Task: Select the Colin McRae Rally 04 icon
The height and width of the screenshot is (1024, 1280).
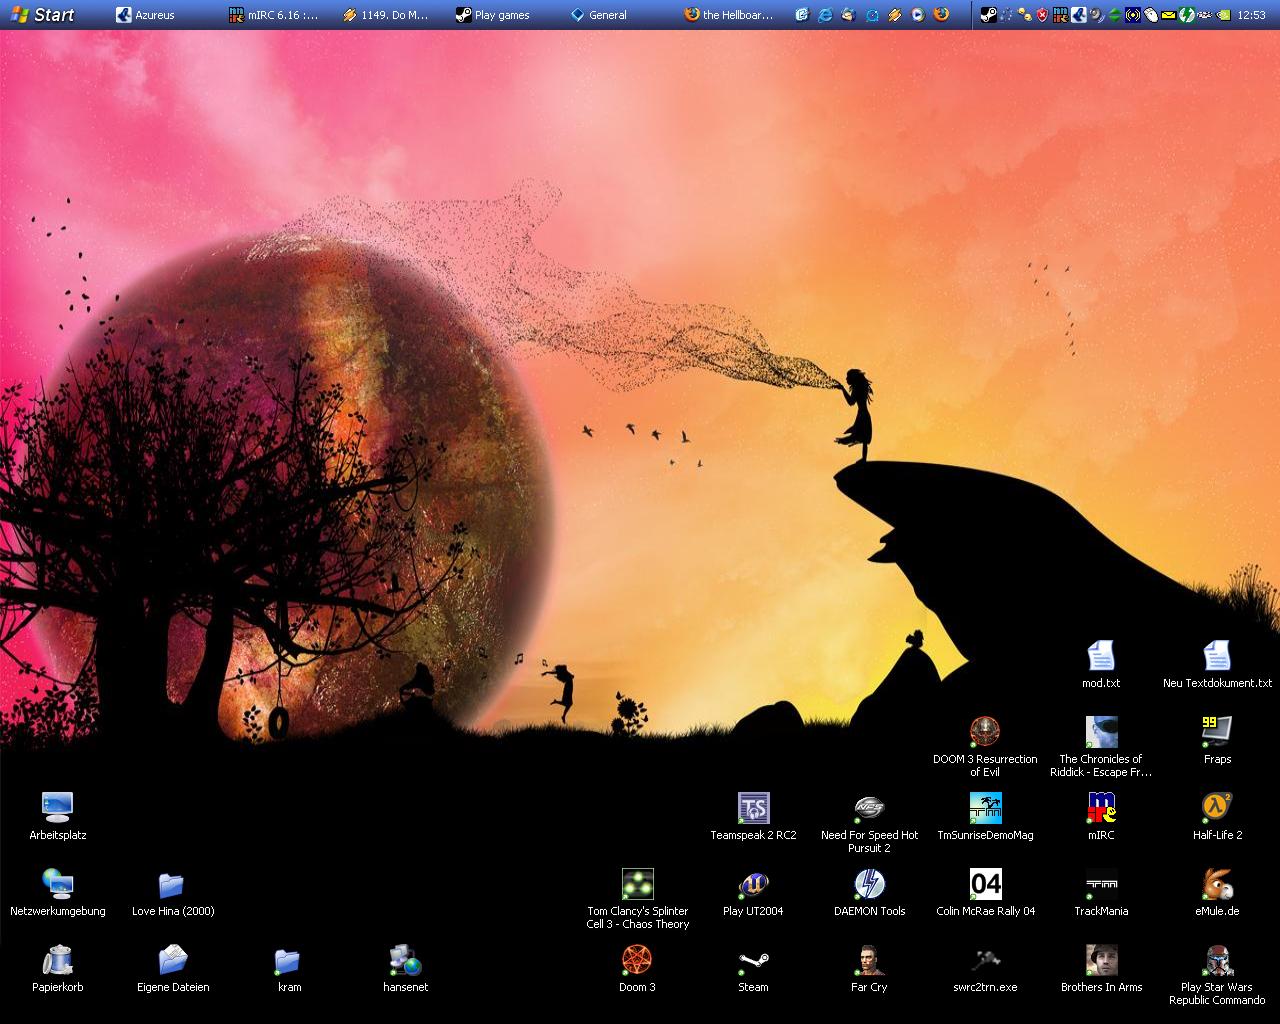Action: coord(985,885)
